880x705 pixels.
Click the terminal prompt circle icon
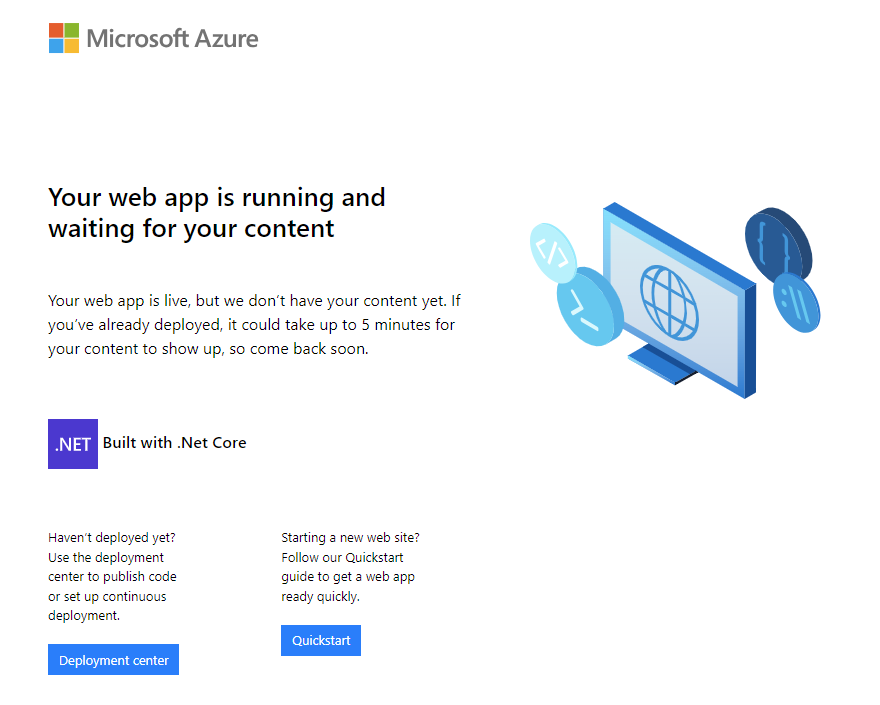(589, 306)
